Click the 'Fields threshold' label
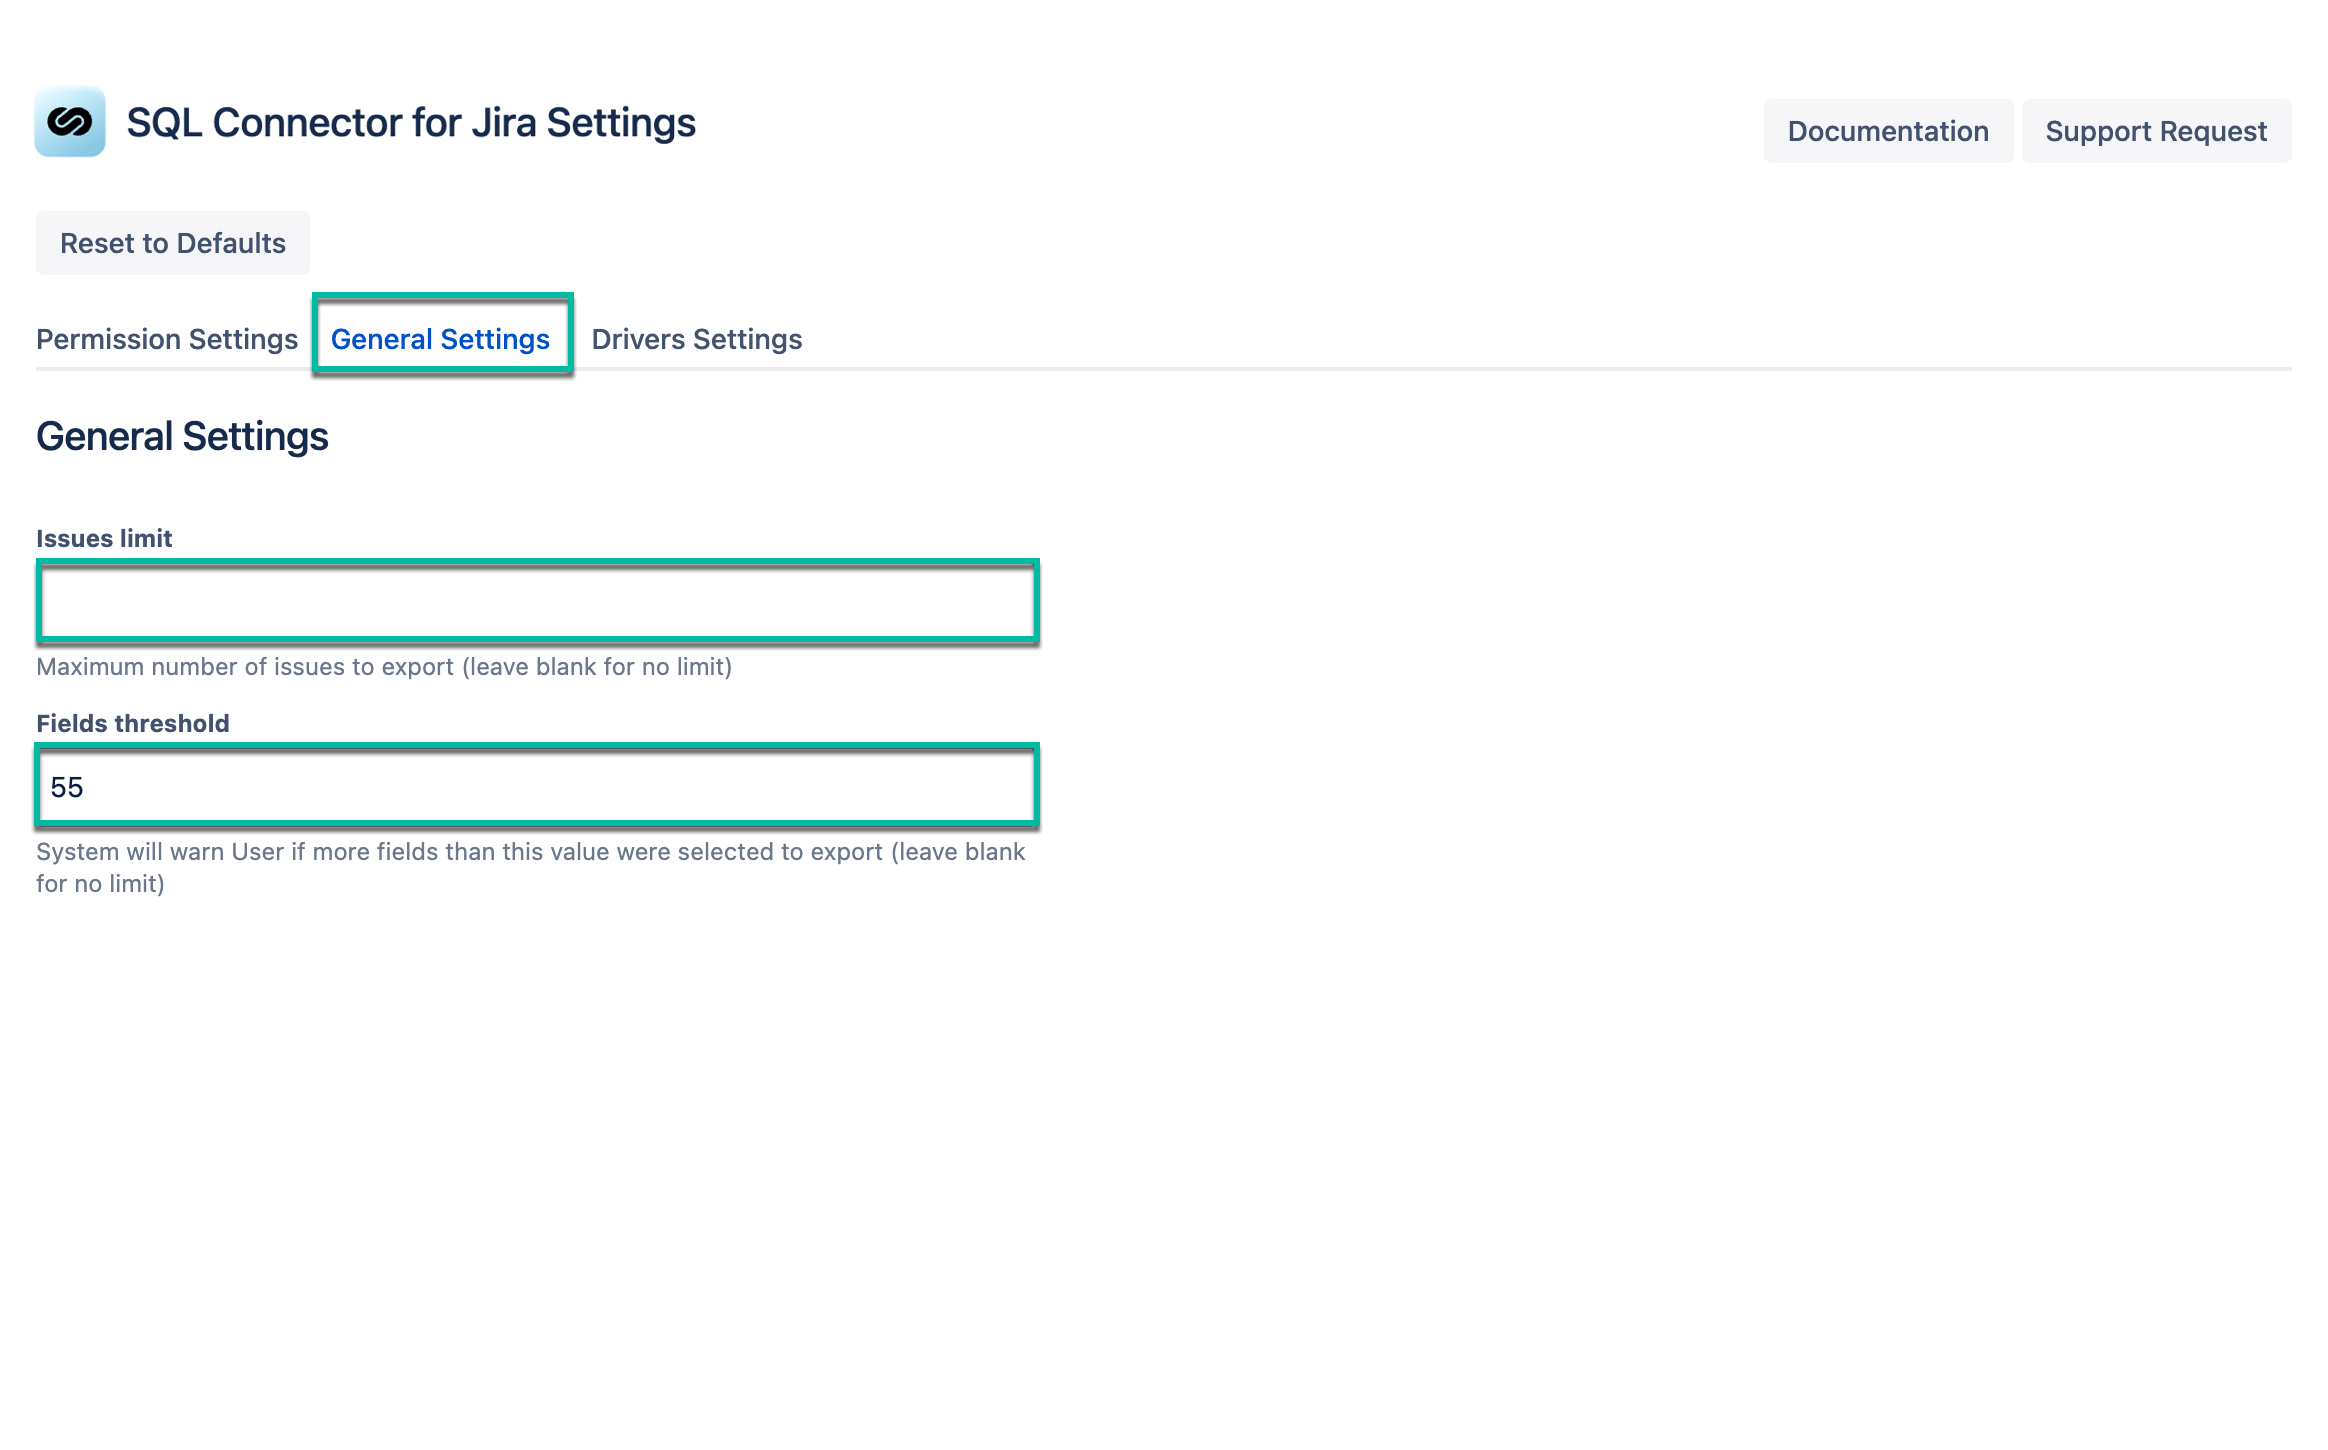The image size is (2328, 1450). click(133, 723)
